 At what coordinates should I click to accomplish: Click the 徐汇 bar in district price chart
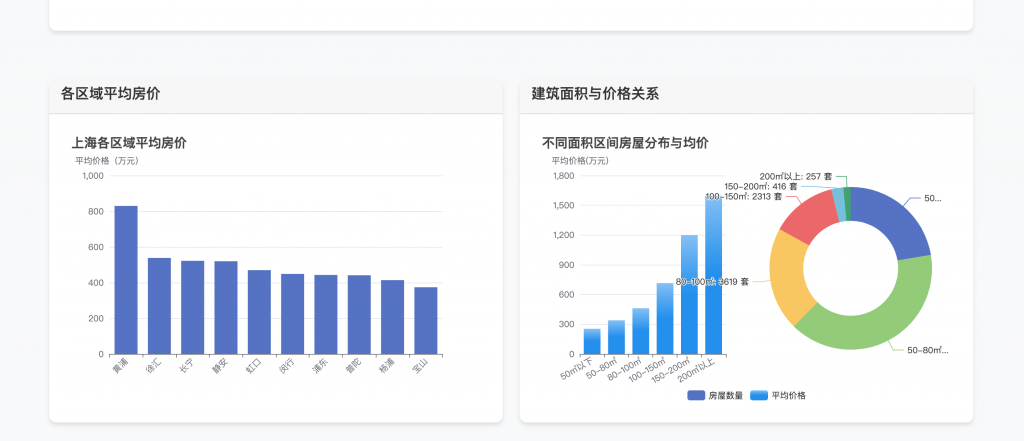coord(159,306)
